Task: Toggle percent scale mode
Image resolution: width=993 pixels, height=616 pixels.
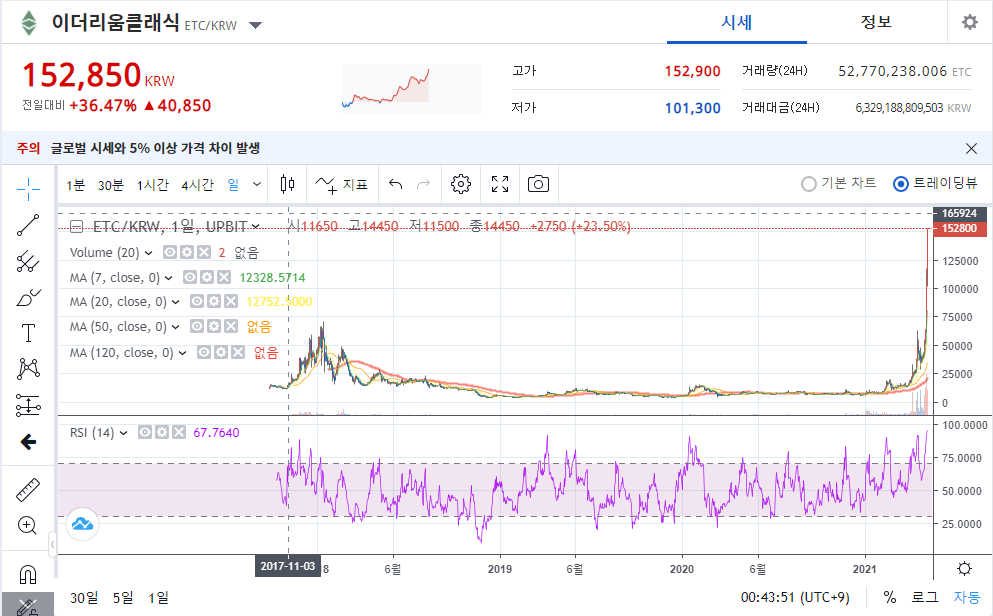Action: [890, 597]
